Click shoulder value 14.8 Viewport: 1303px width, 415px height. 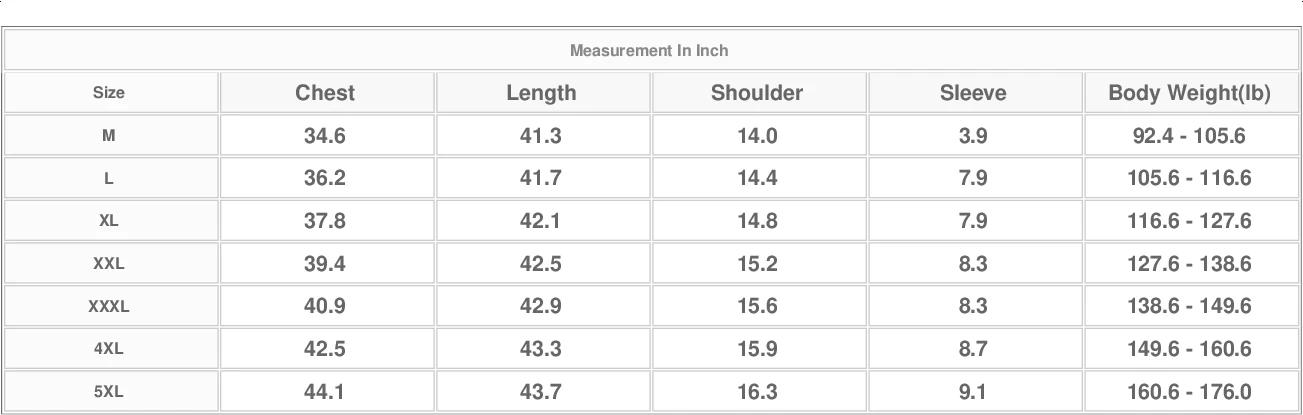[x=757, y=221]
